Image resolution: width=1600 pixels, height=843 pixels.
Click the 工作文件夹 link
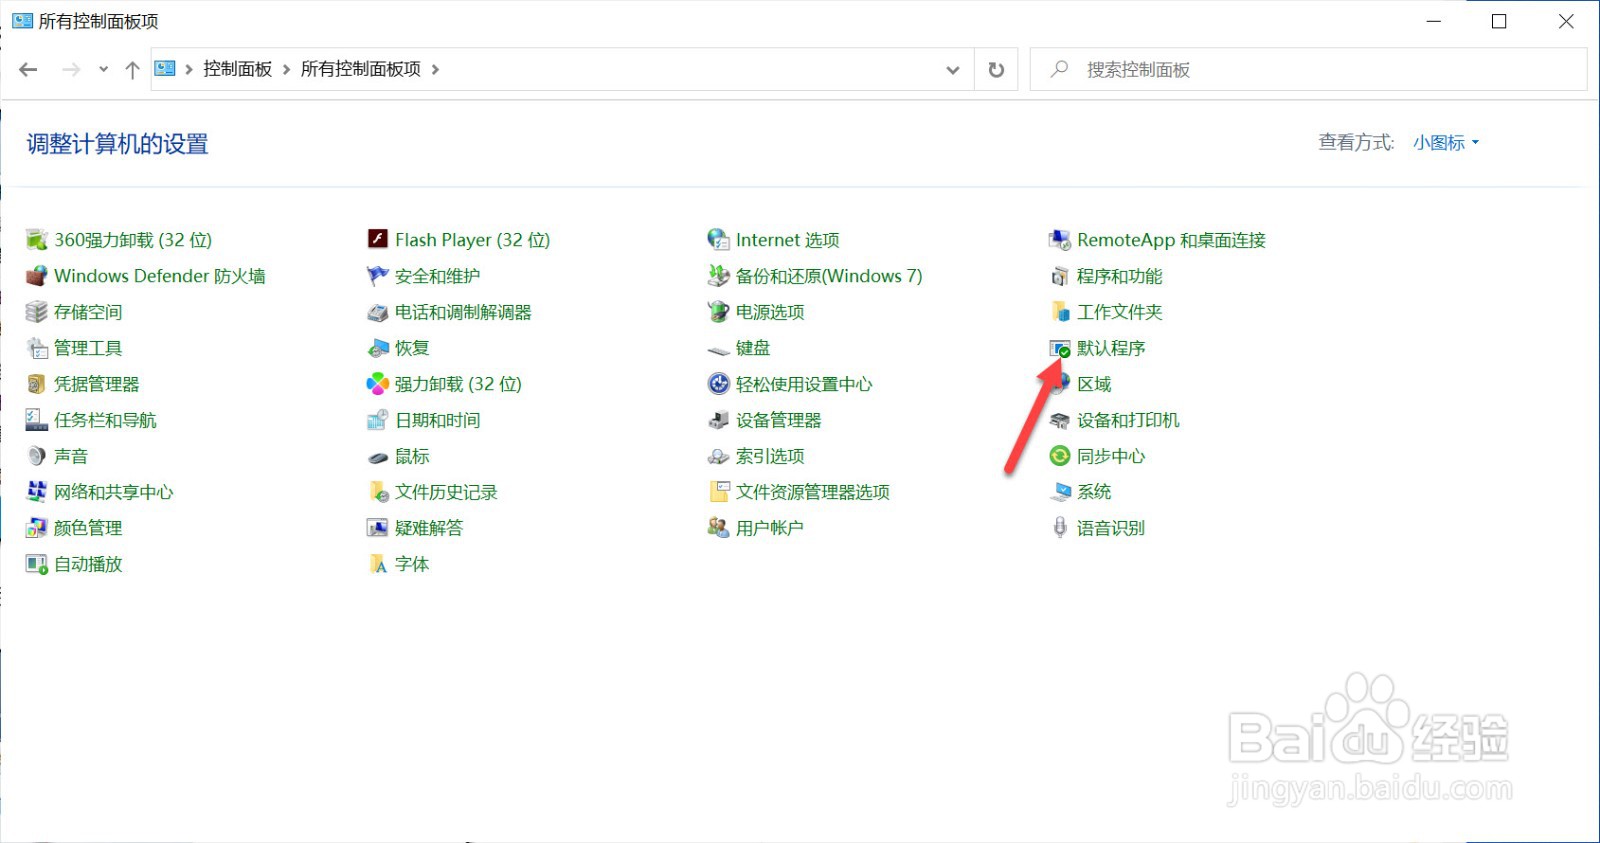(x=1120, y=312)
